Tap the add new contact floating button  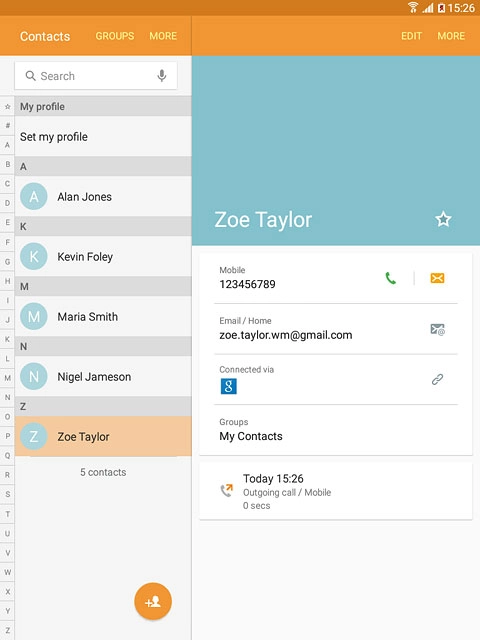click(x=153, y=601)
